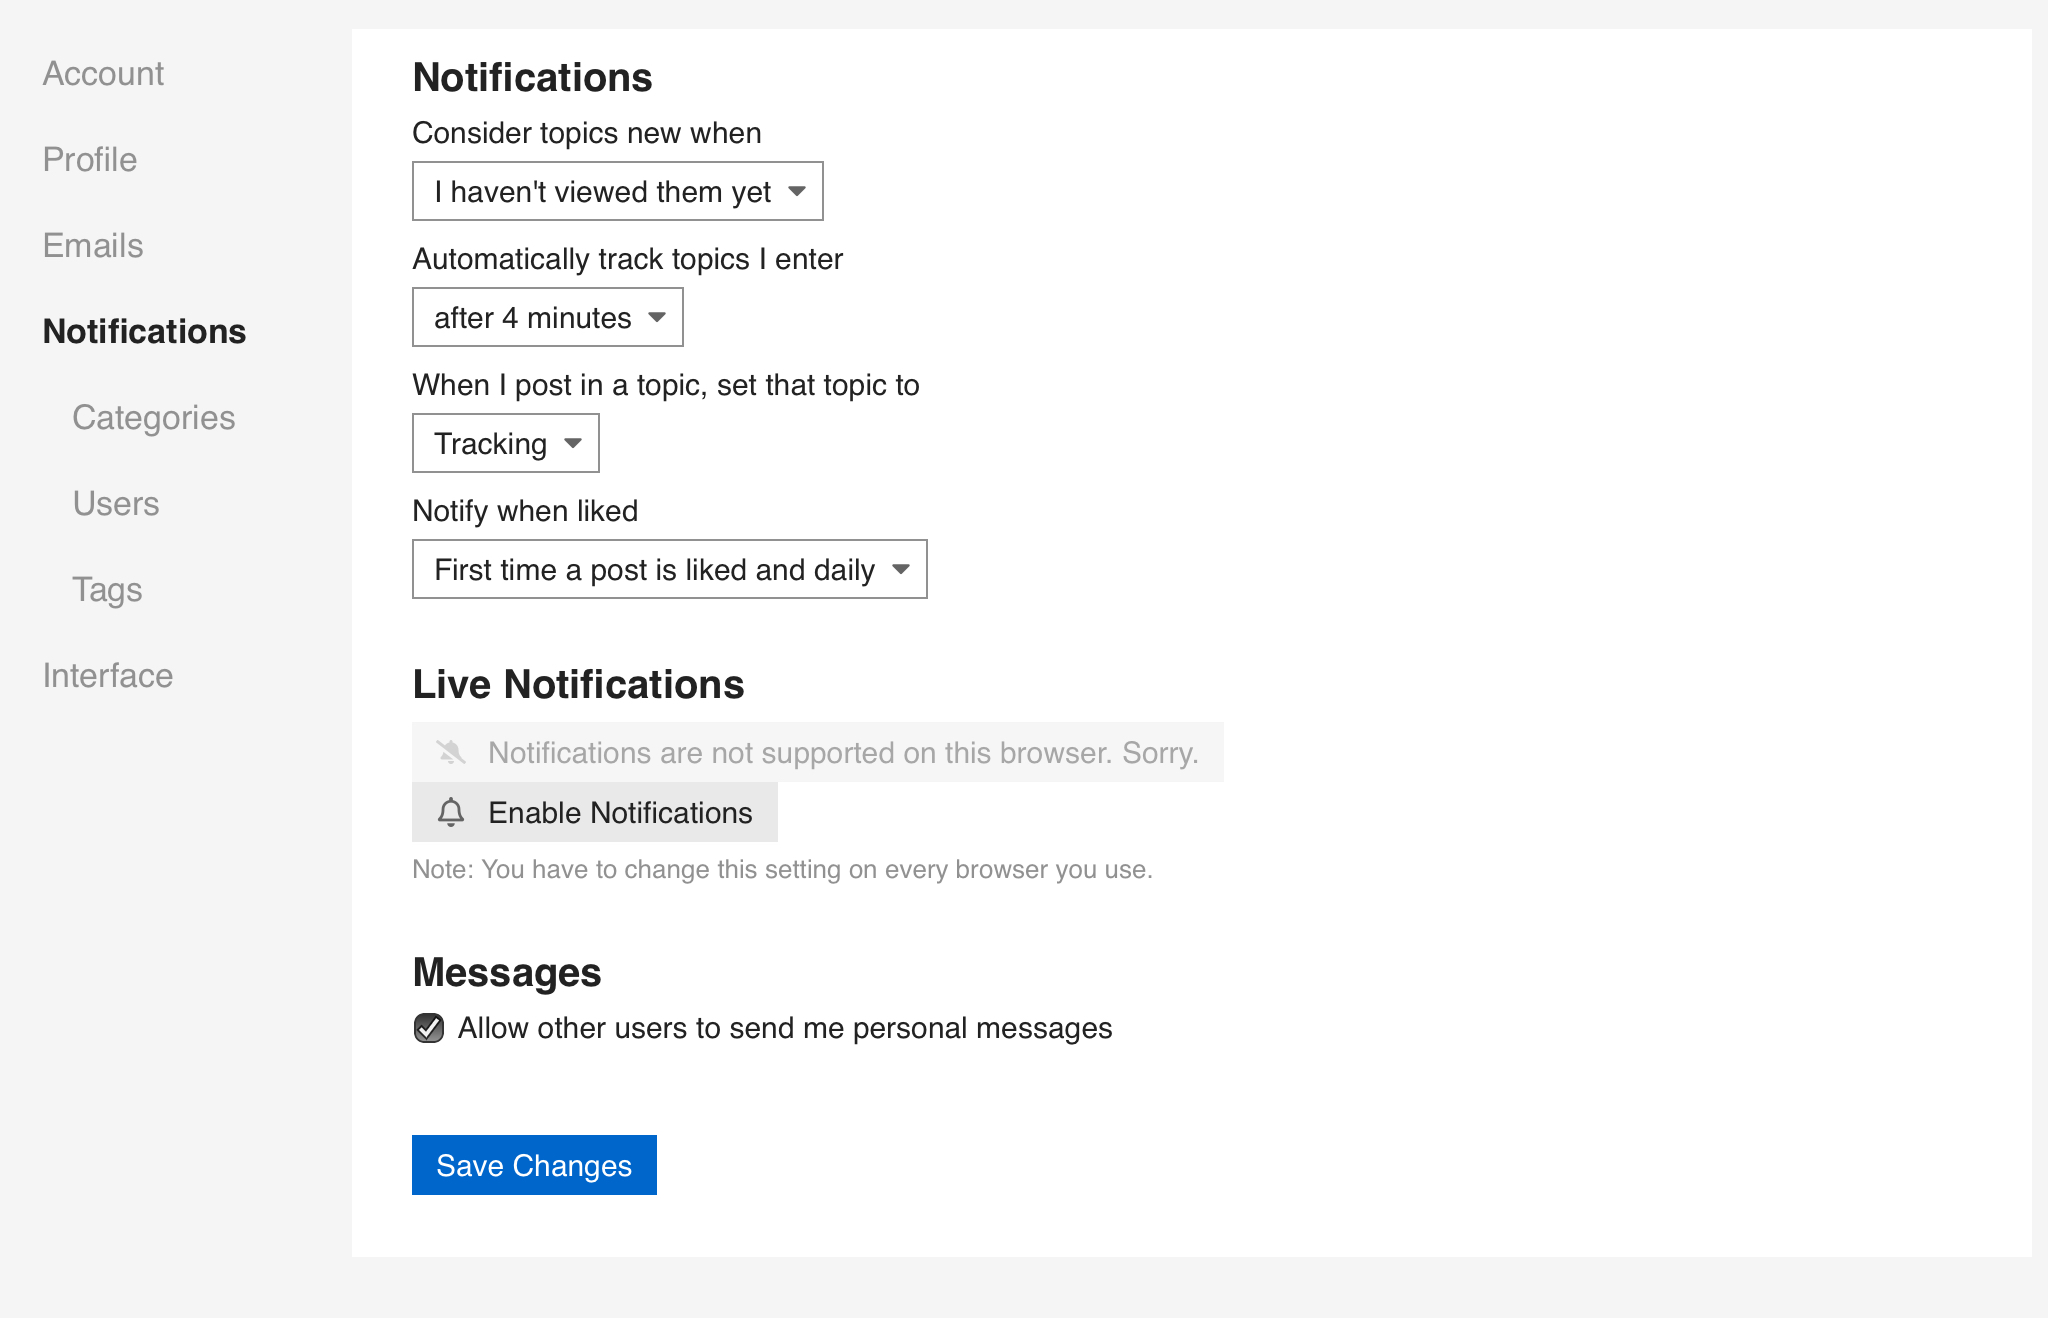2048x1318 pixels.
Task: Click arrow icon on Notify when liked select
Action: [901, 569]
